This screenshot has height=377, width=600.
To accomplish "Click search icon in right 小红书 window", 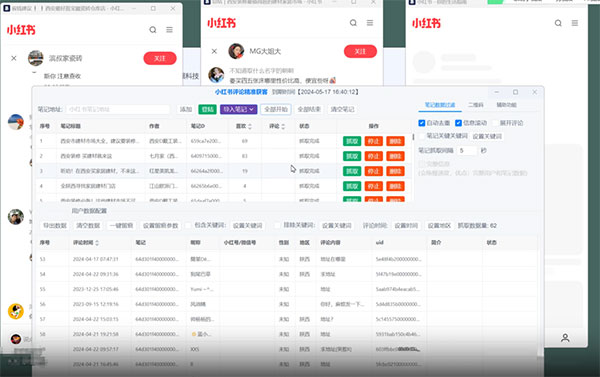I will pos(558,23).
